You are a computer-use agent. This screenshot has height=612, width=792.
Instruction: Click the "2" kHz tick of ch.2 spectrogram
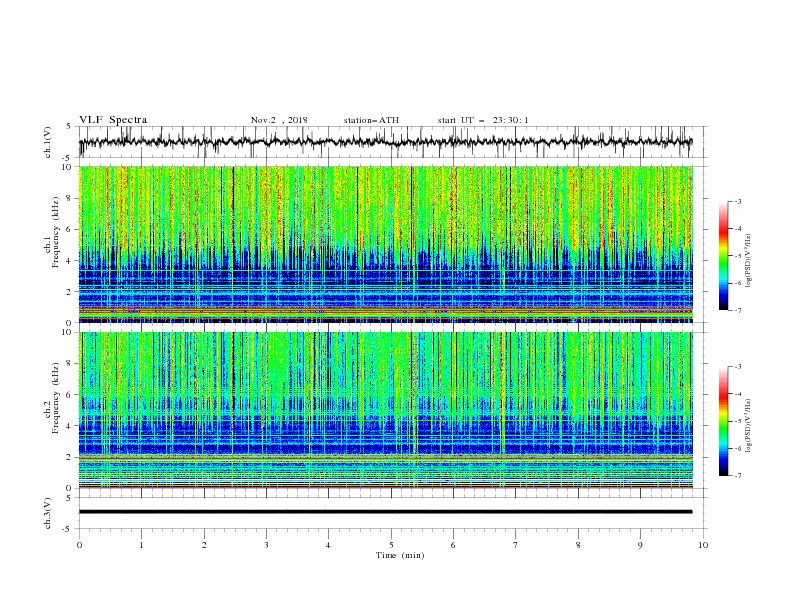click(x=70, y=457)
